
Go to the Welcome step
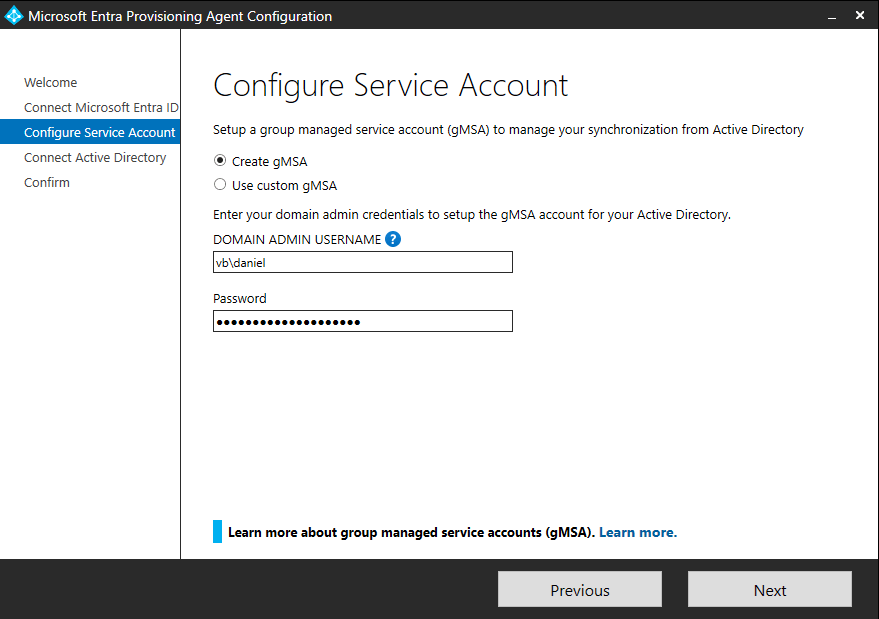(50, 82)
